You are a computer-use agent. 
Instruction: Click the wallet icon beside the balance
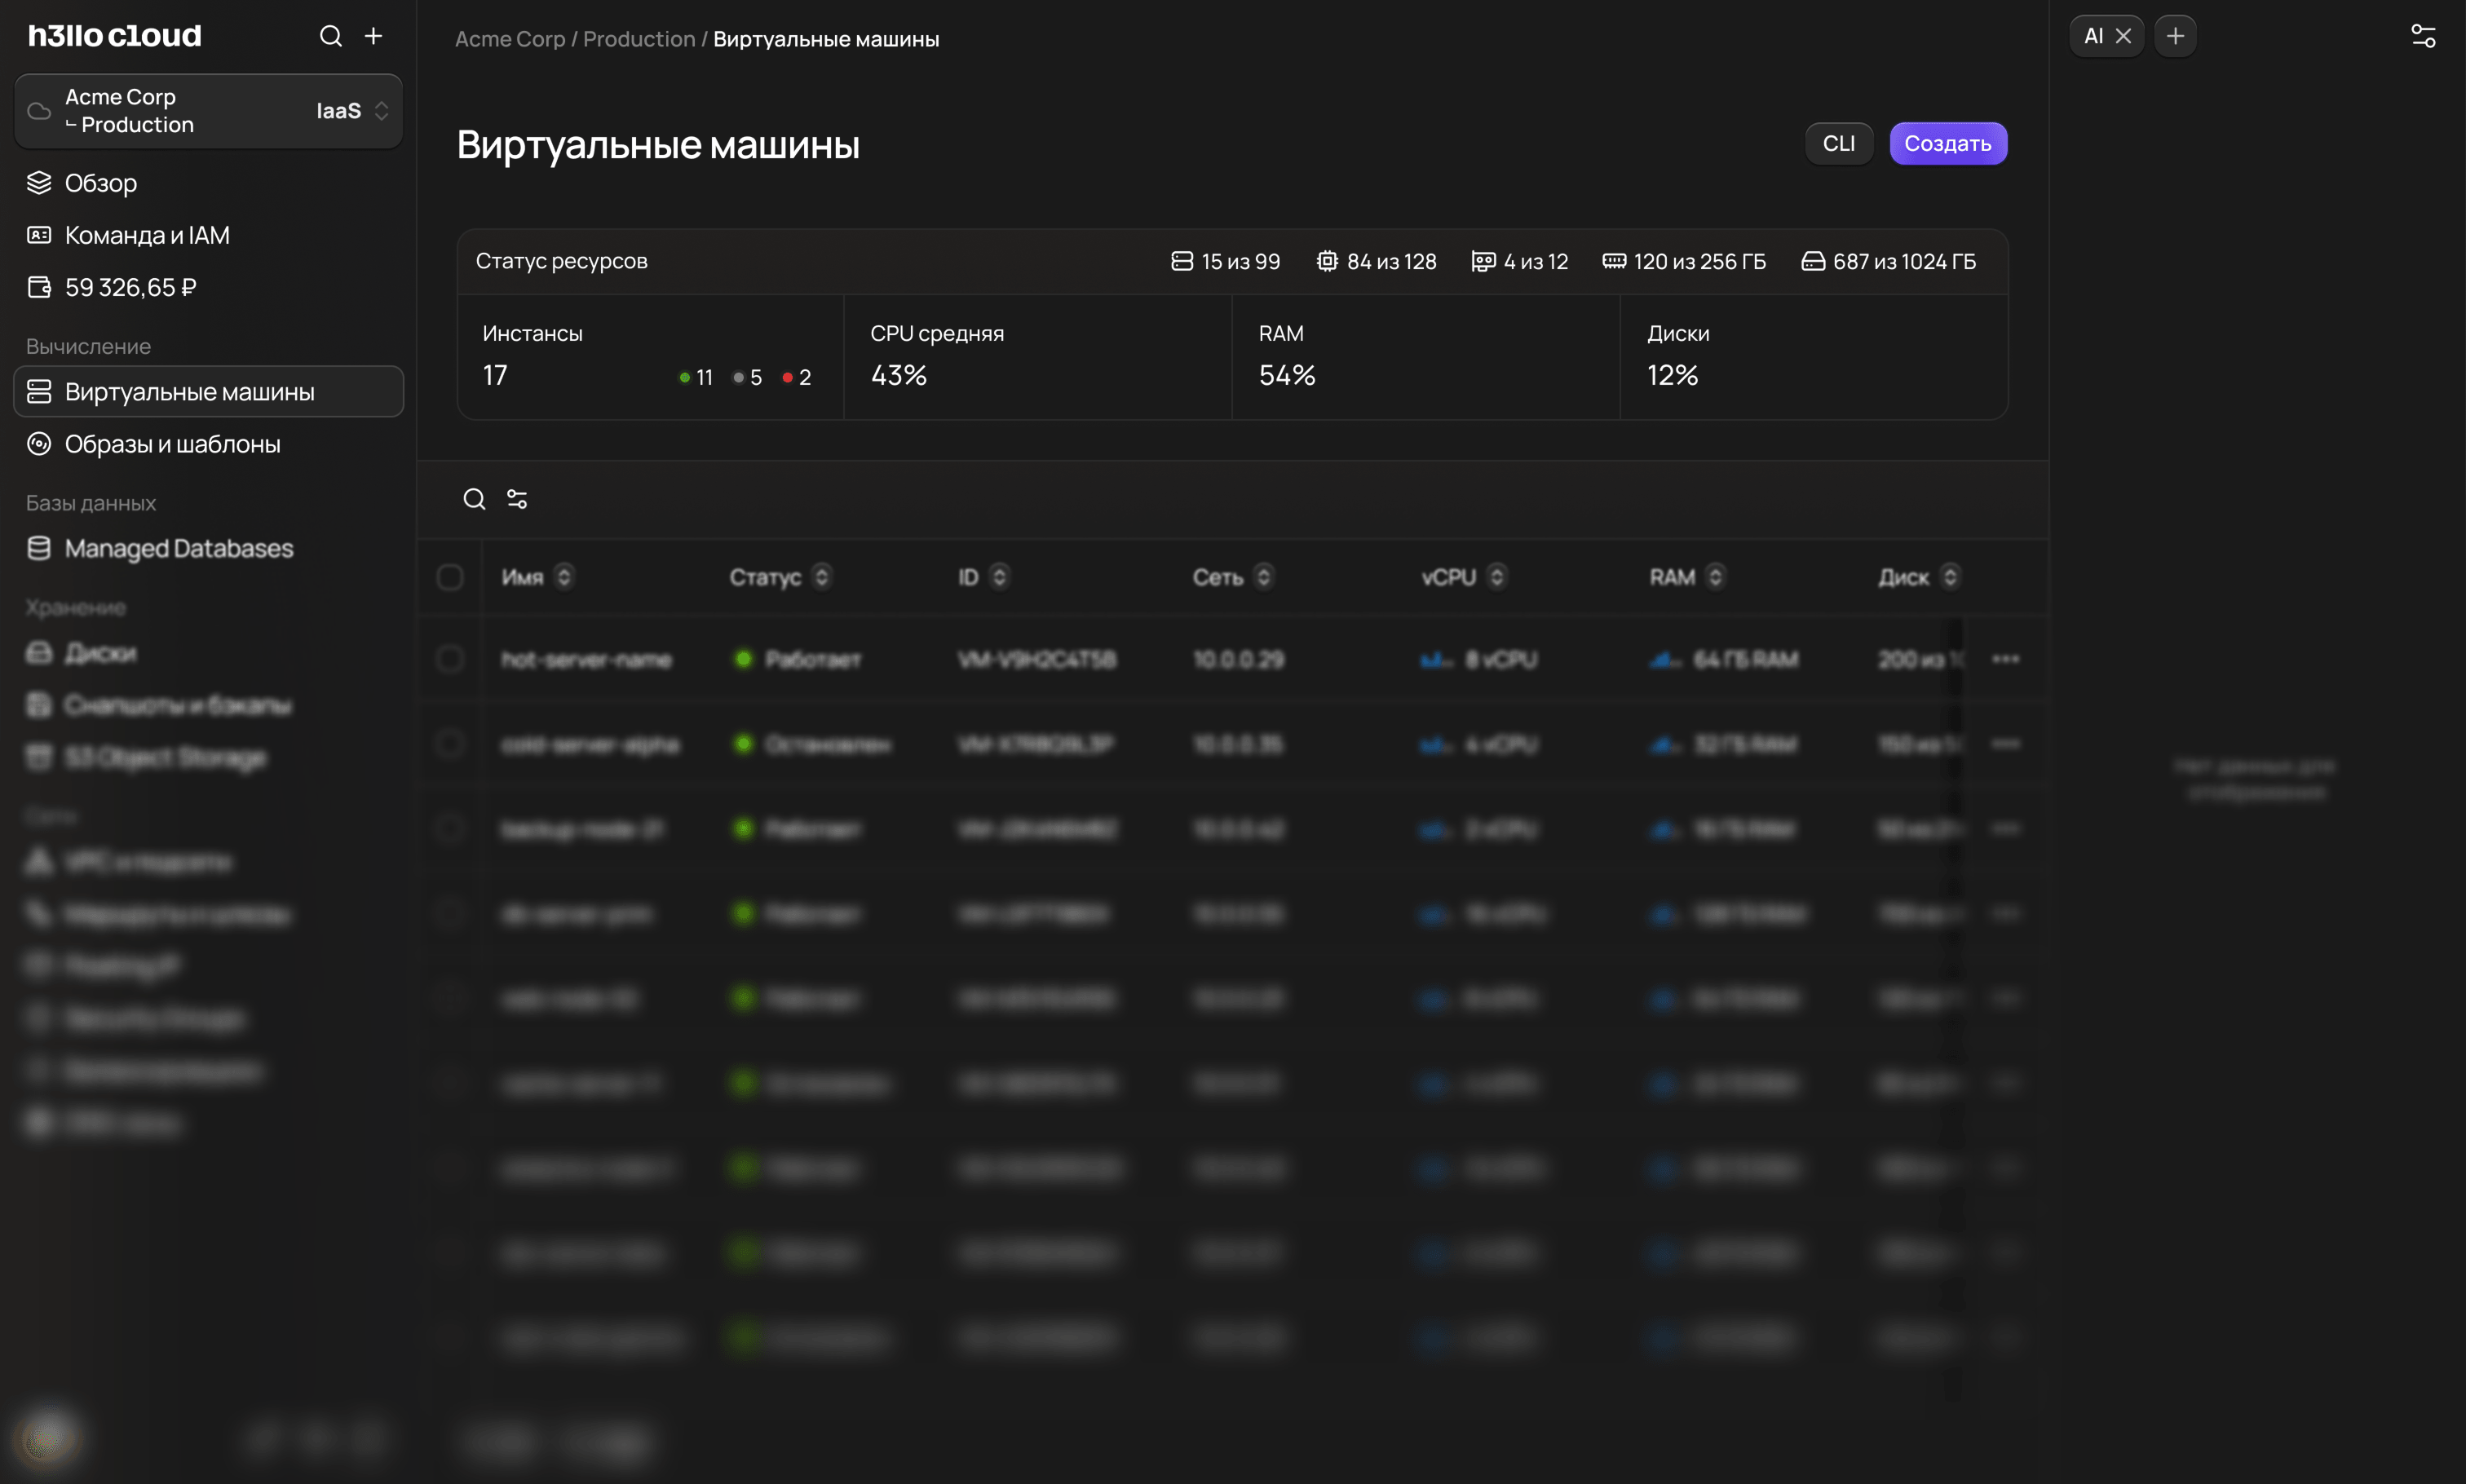tap(39, 287)
